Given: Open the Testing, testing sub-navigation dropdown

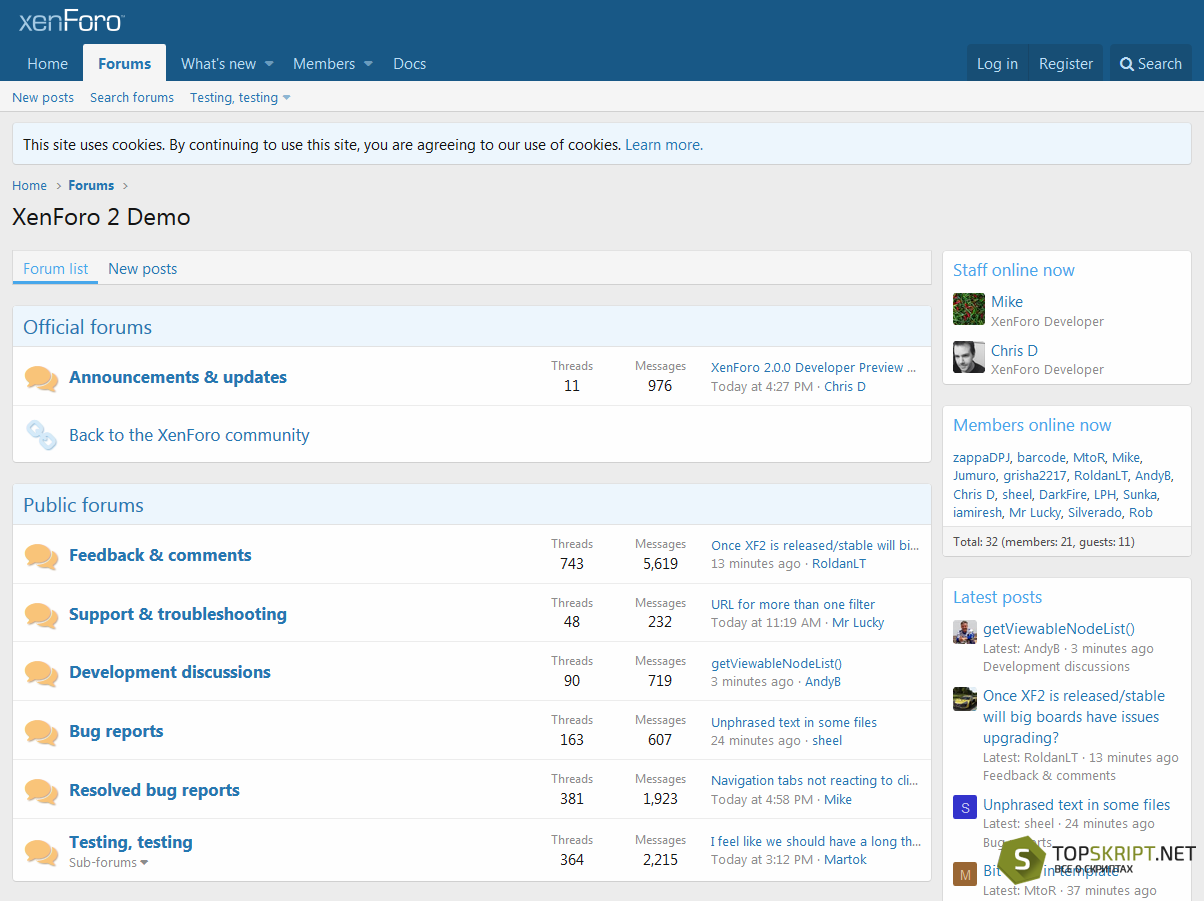Looking at the screenshot, I should (x=287, y=98).
